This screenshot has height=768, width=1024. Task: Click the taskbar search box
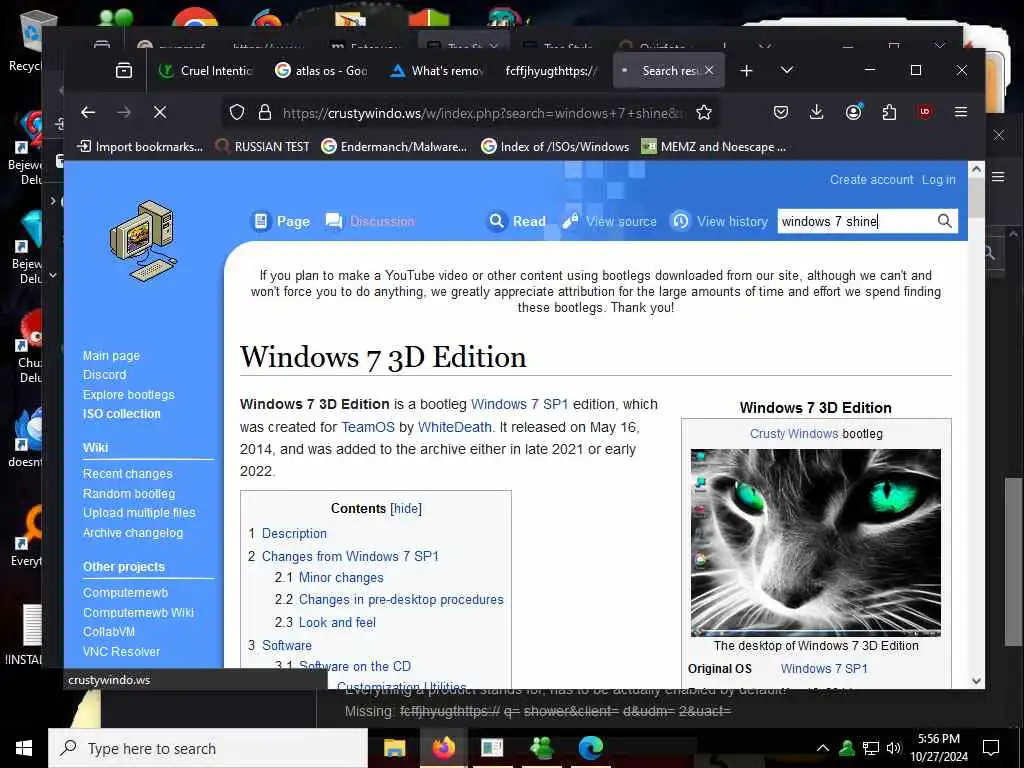coord(208,748)
